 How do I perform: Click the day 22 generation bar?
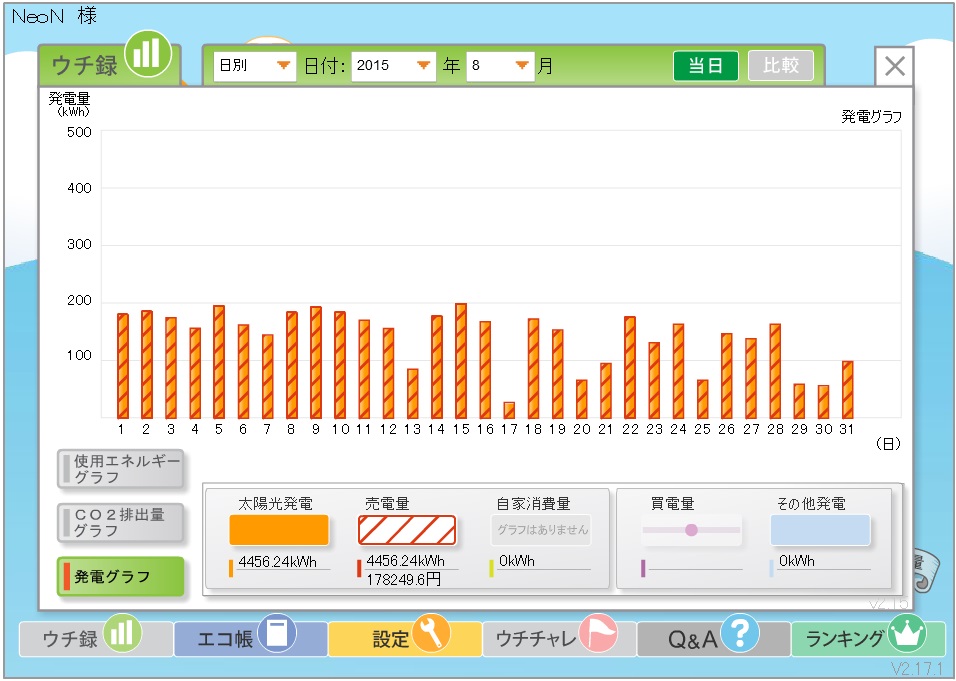[x=630, y=368]
